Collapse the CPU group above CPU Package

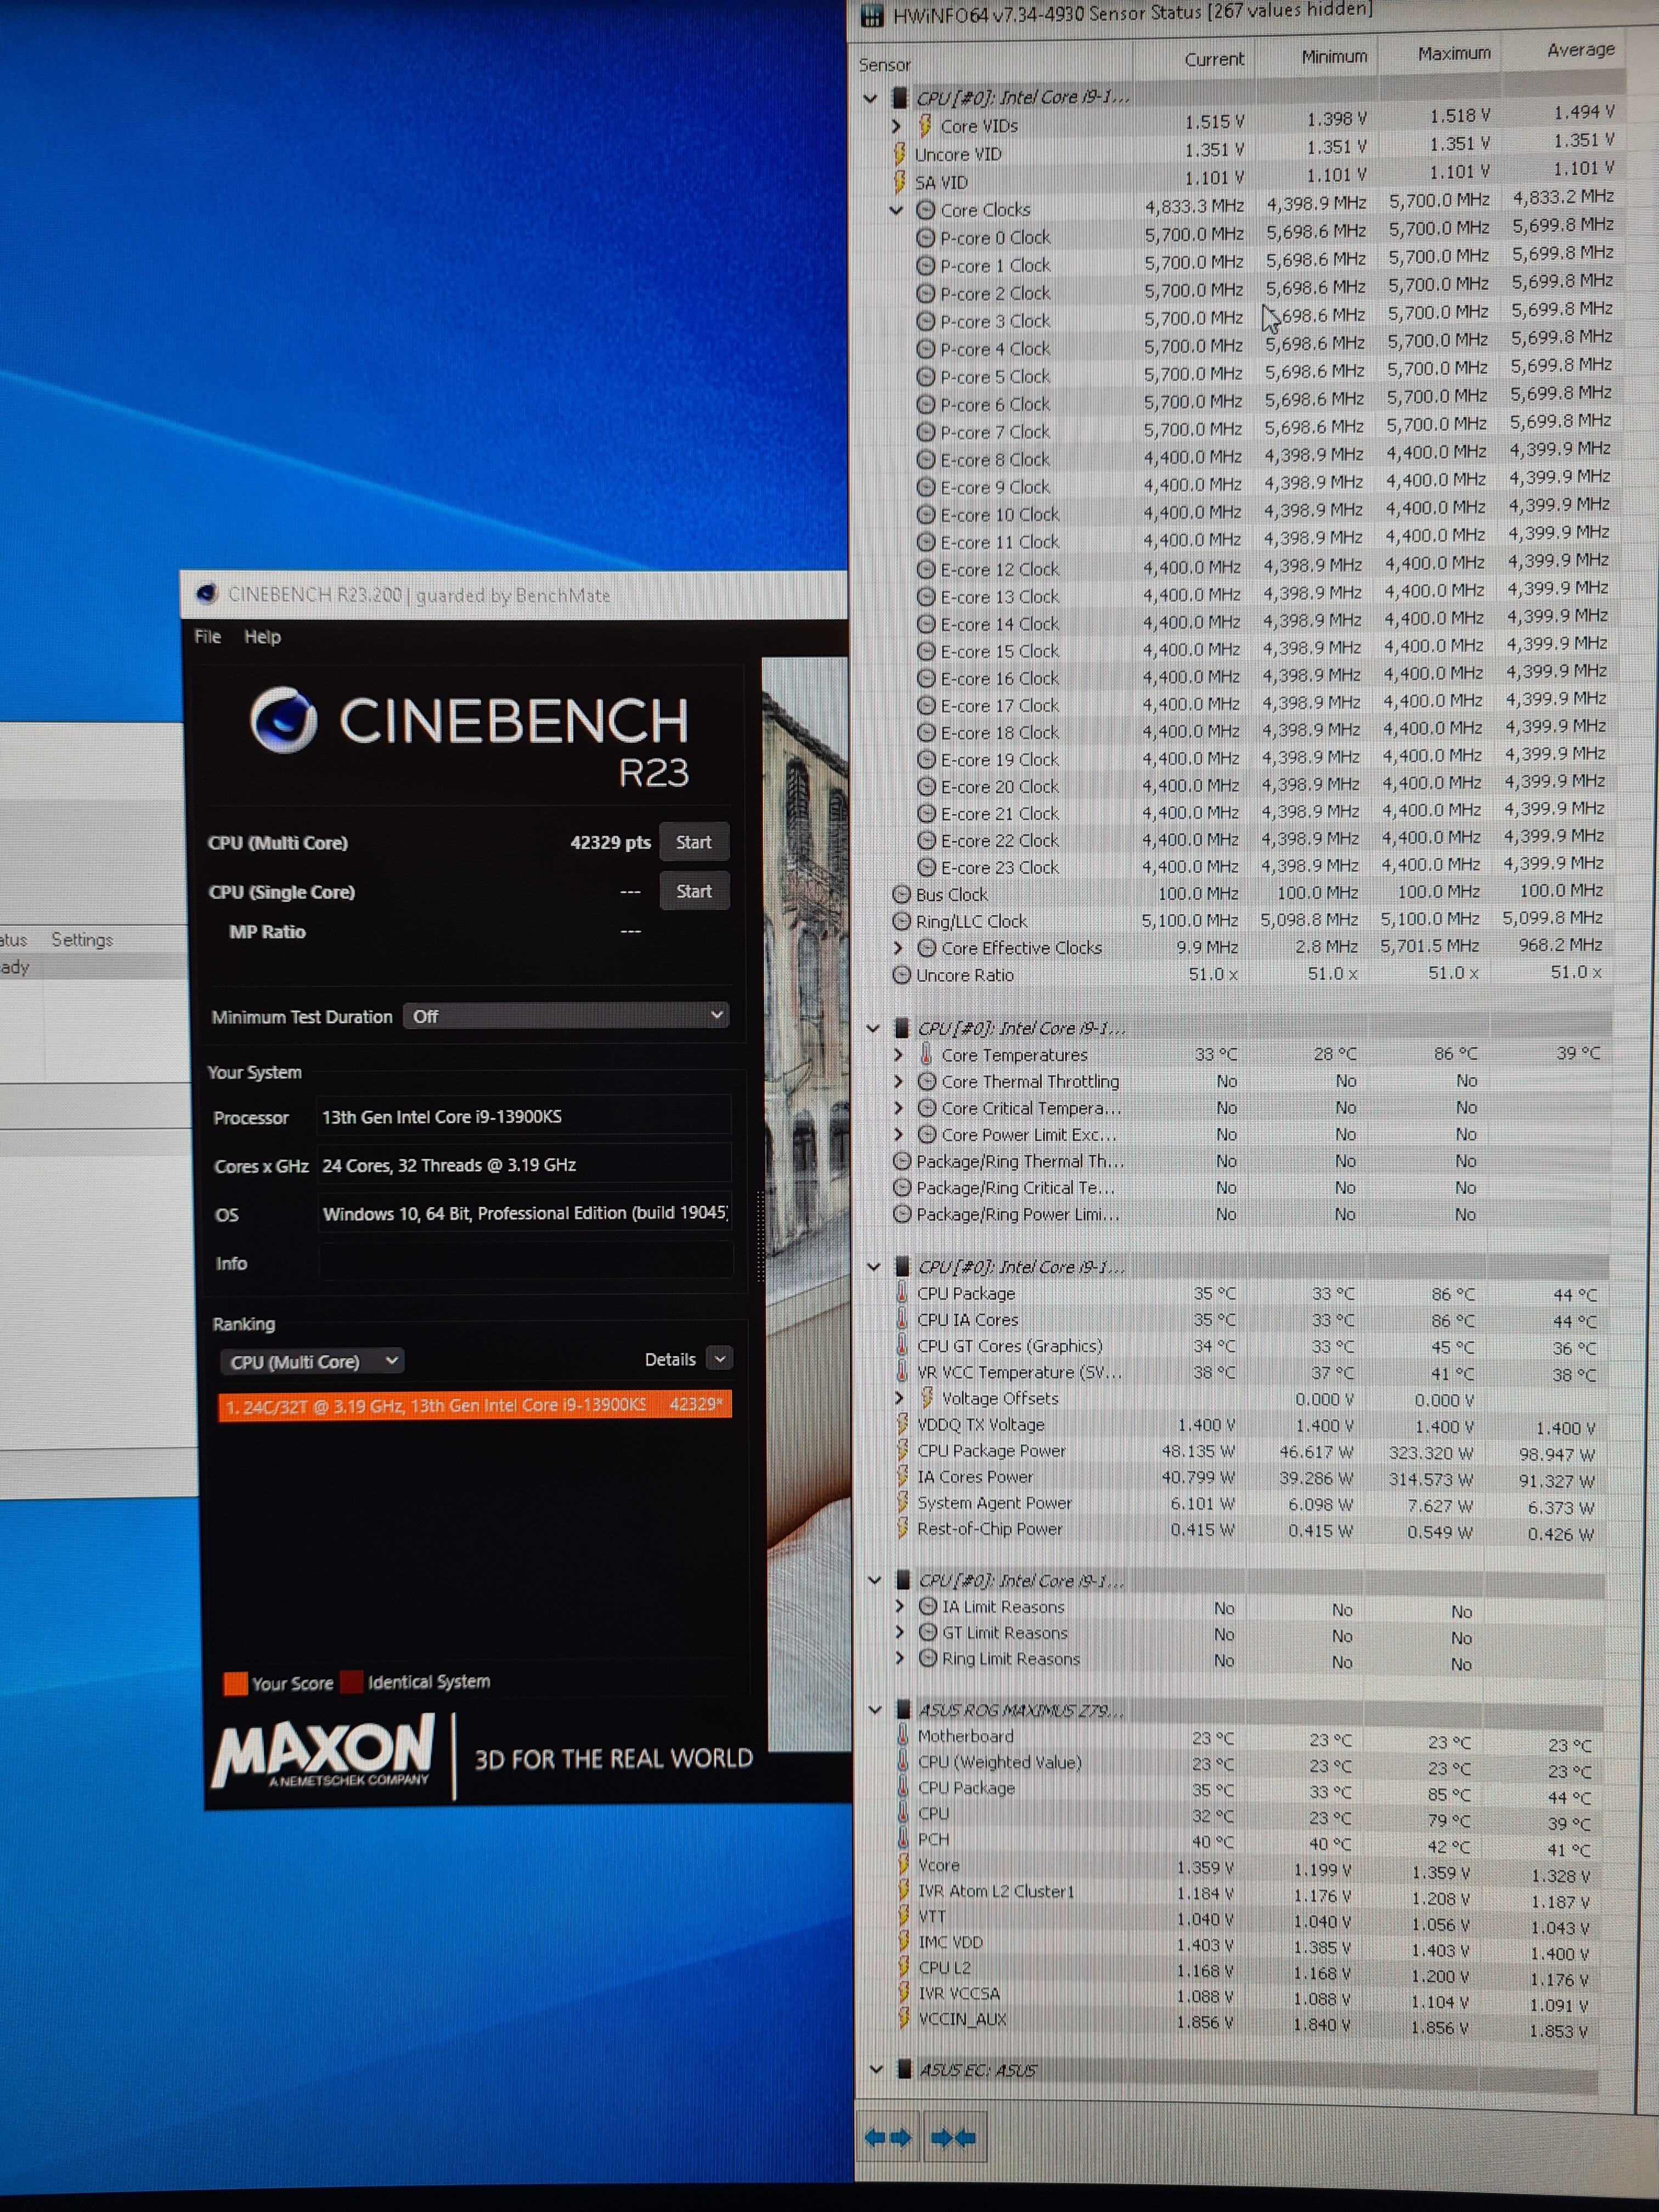coord(874,1267)
